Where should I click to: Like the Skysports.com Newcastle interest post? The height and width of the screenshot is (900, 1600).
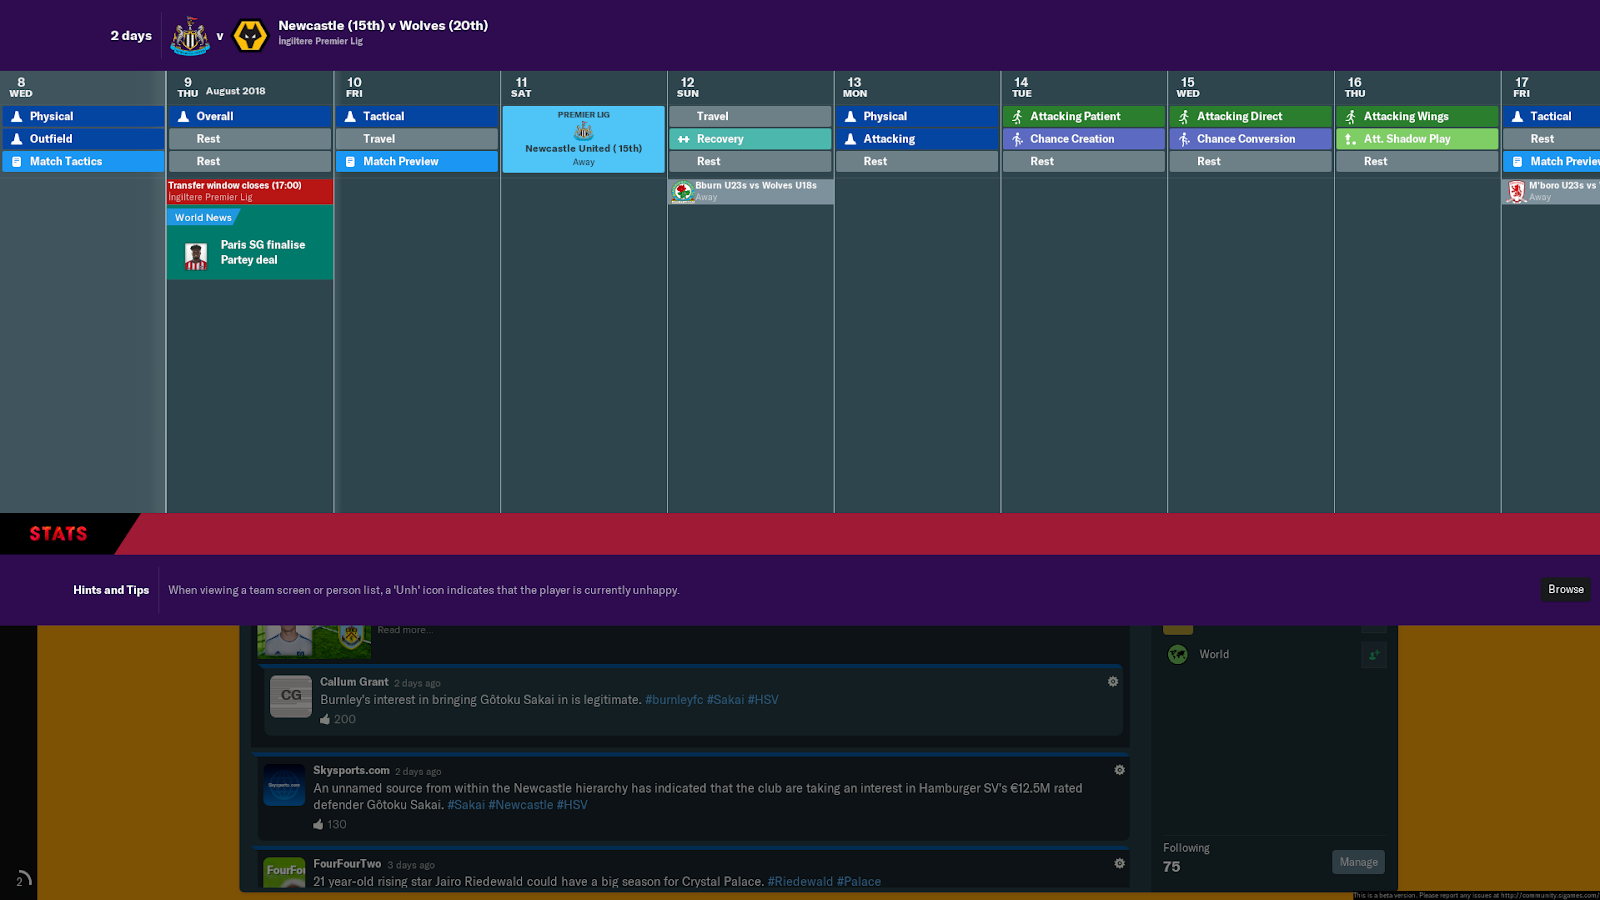tap(318, 824)
